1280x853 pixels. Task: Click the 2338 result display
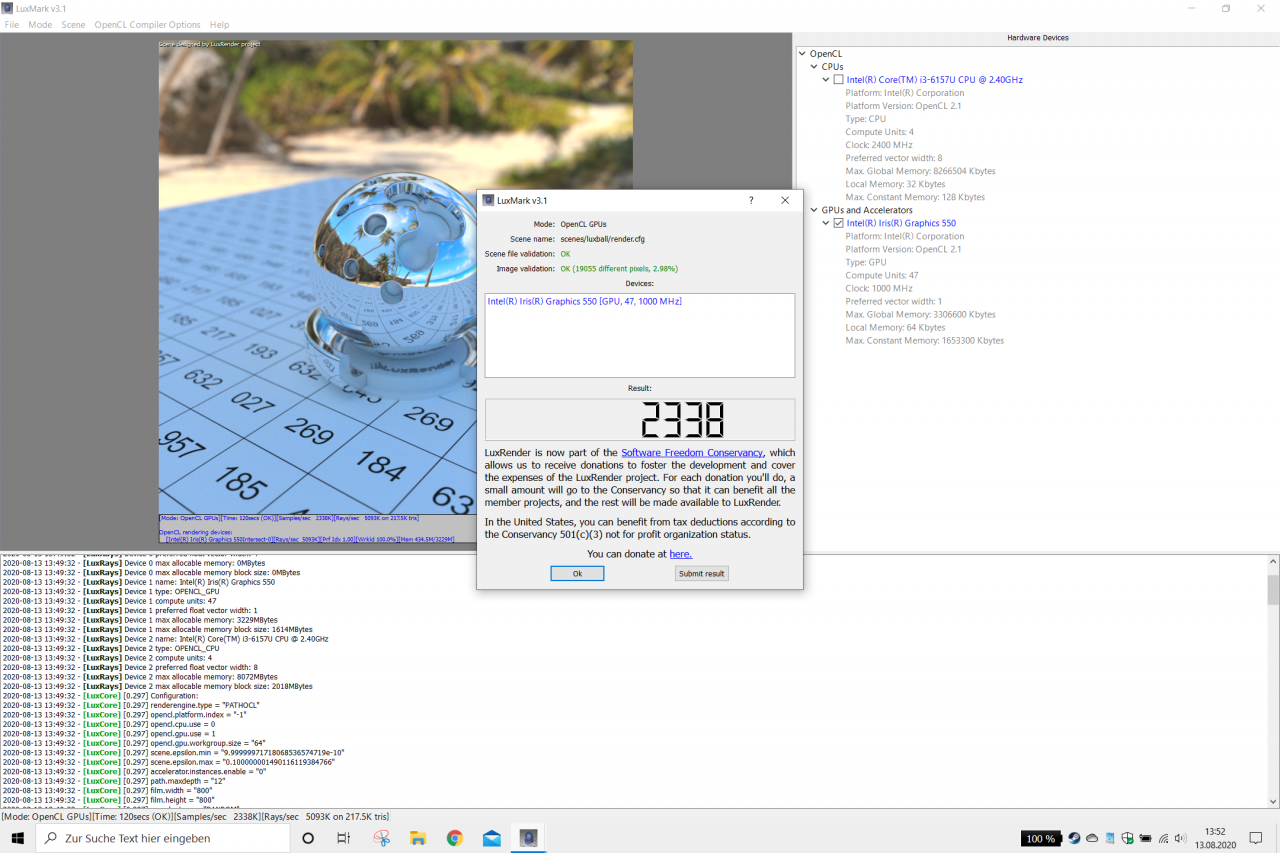[x=640, y=420]
